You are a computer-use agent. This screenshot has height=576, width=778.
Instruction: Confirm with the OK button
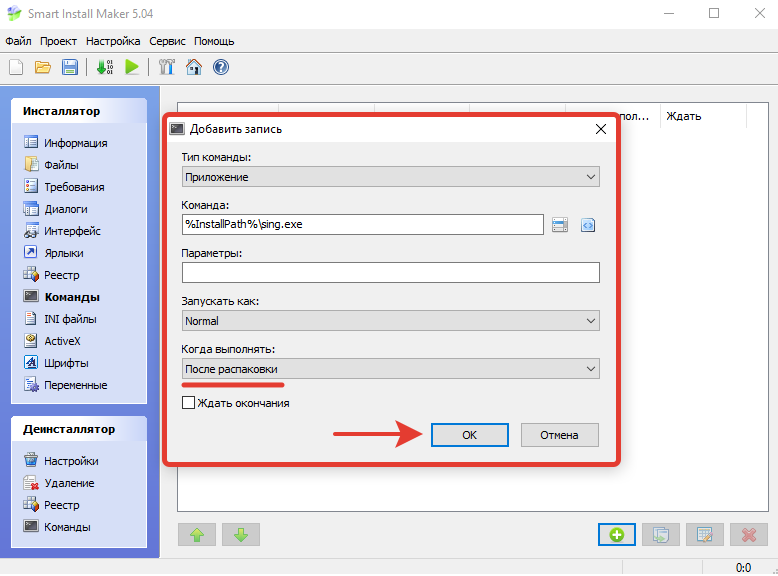click(x=469, y=435)
